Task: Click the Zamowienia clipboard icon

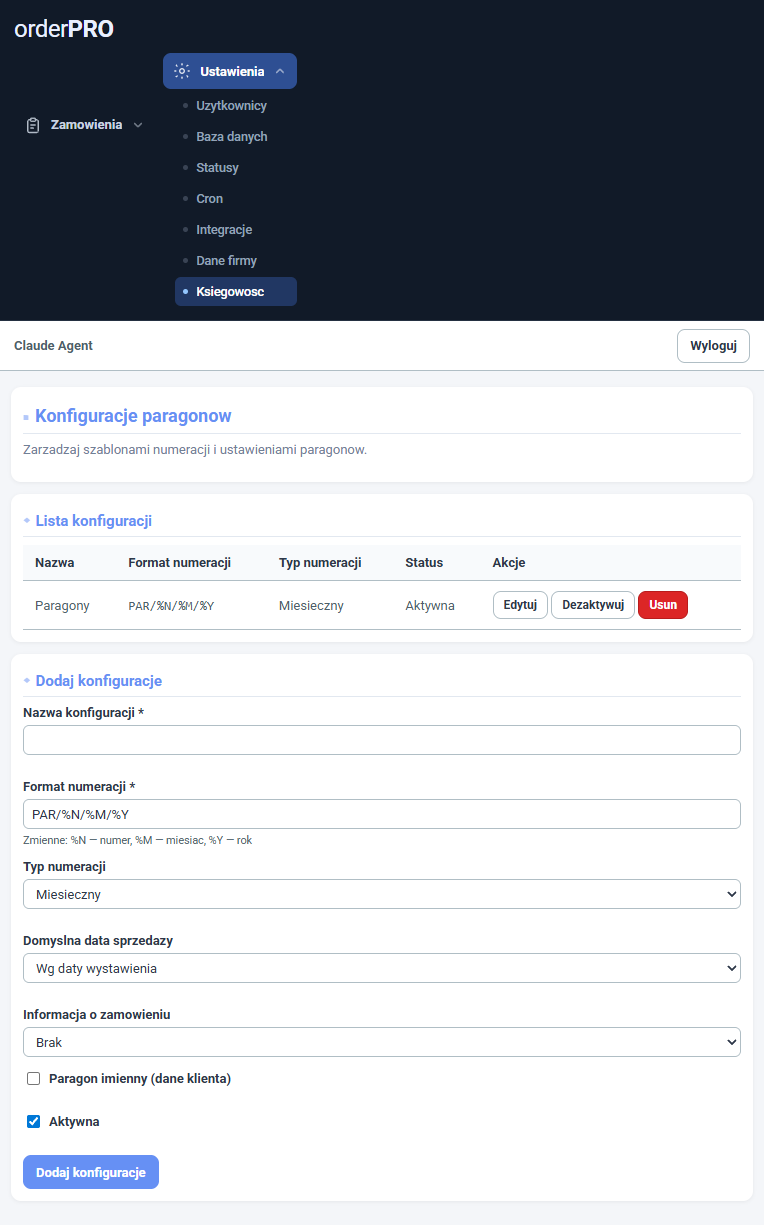Action: pos(33,125)
